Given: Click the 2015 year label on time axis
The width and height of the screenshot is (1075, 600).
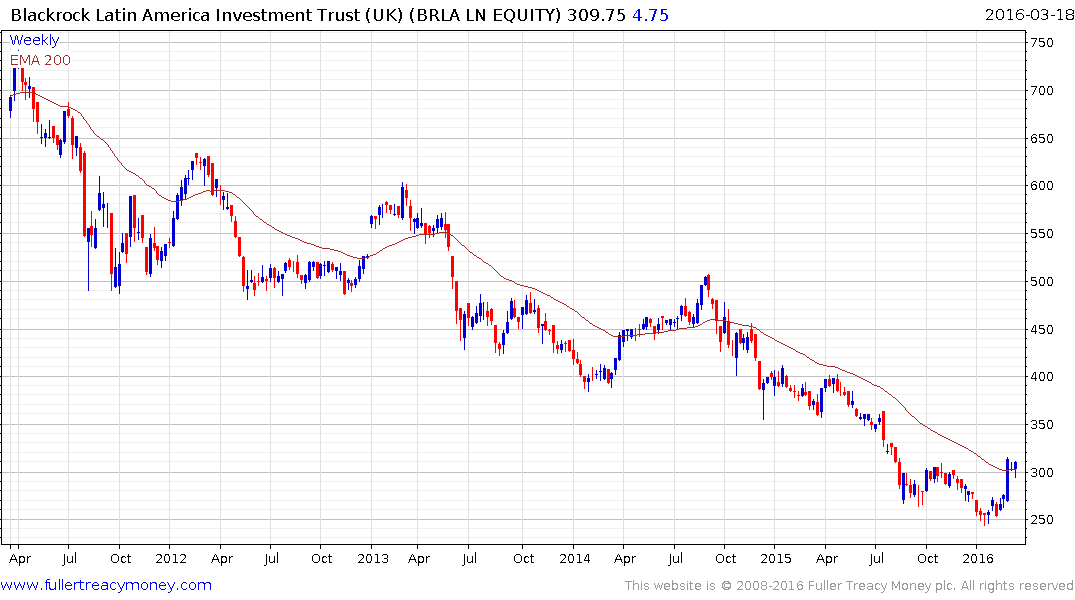Looking at the screenshot, I should 775,558.
